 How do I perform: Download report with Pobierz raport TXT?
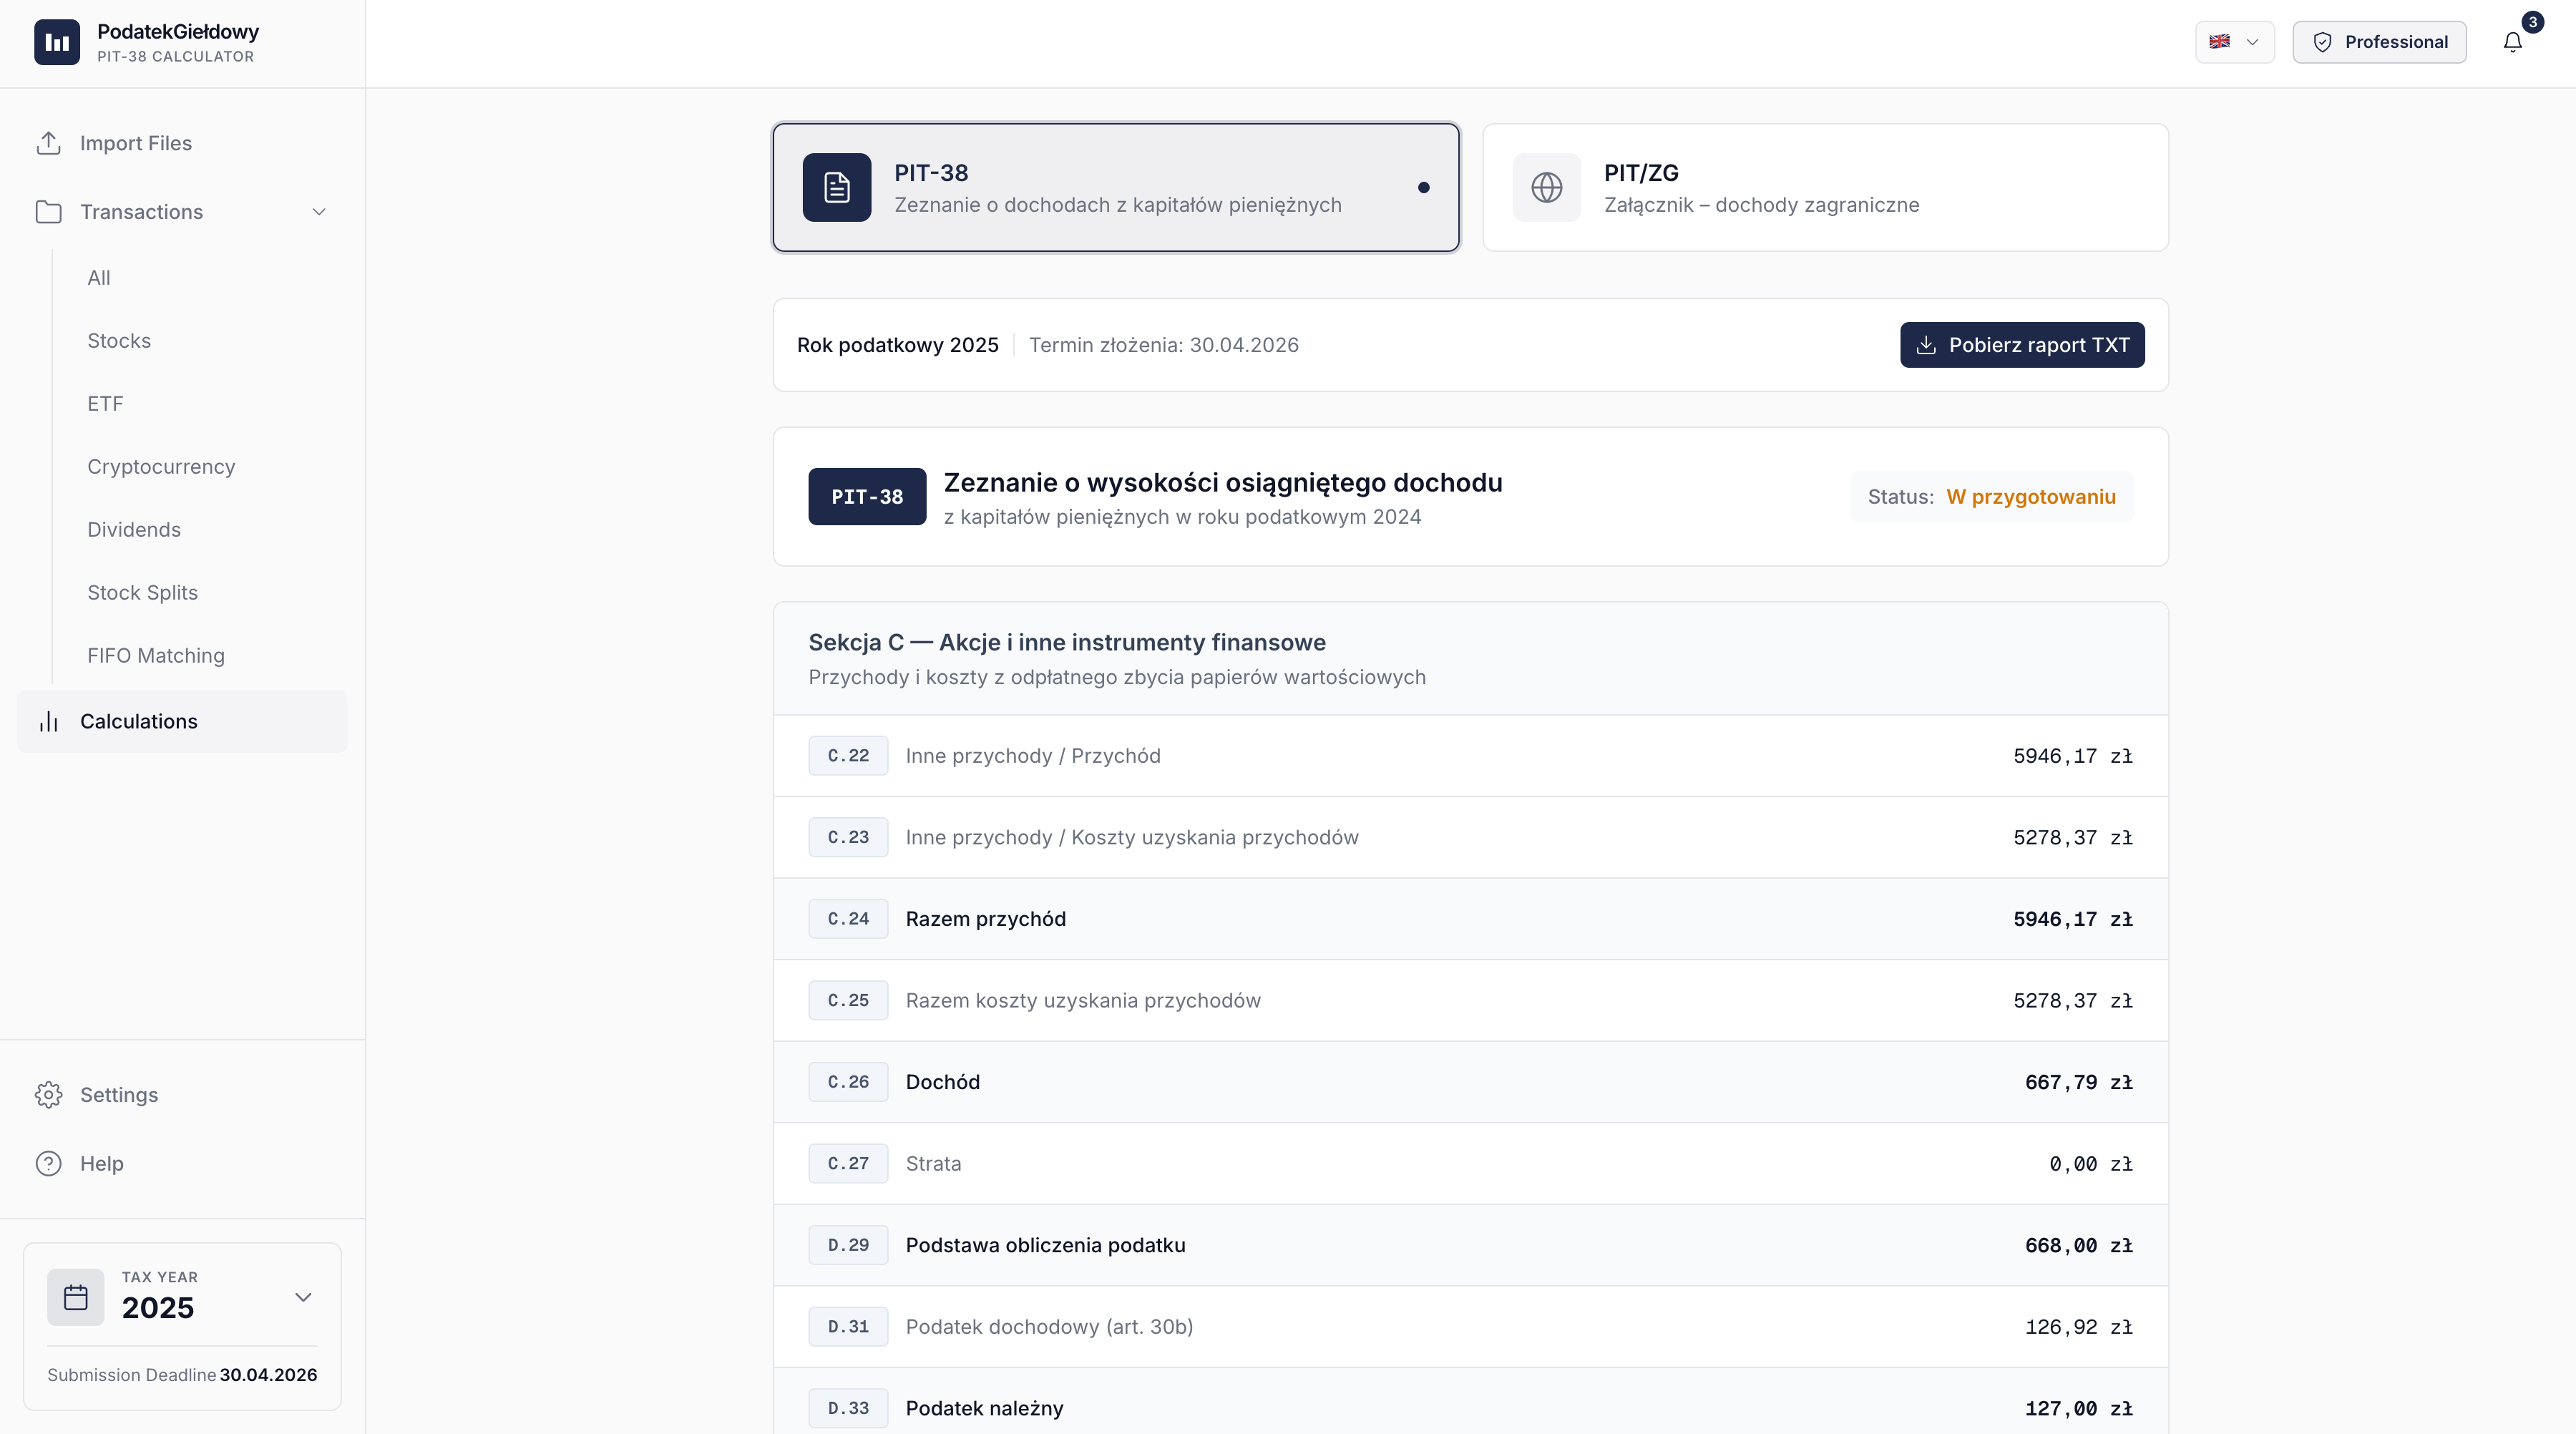[2021, 345]
